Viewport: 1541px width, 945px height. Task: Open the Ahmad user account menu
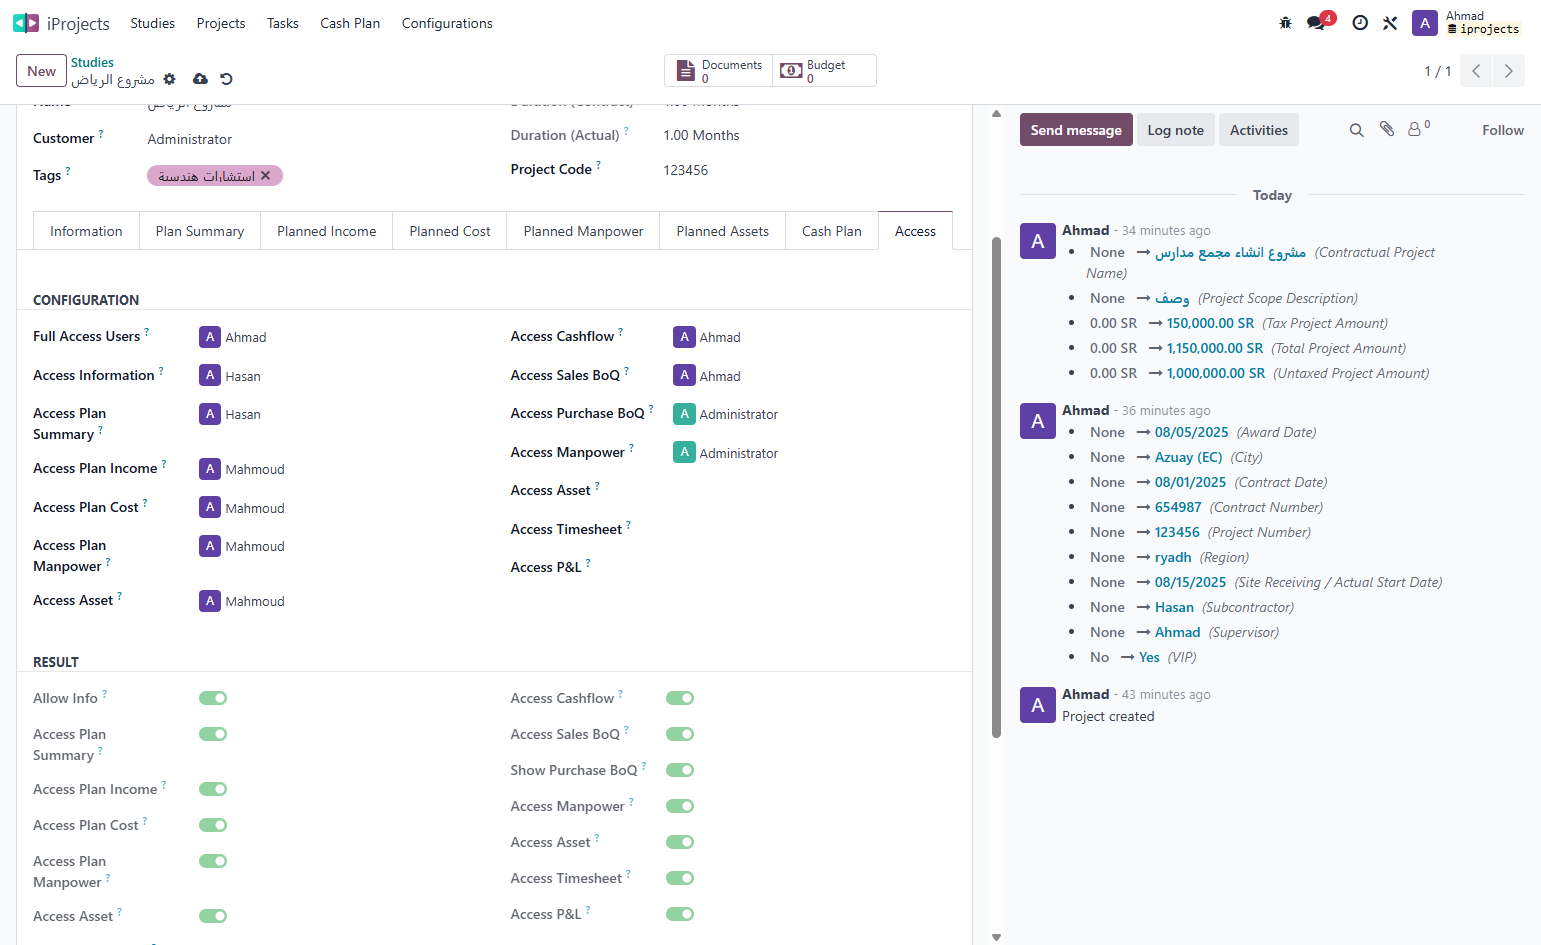pos(1466,23)
